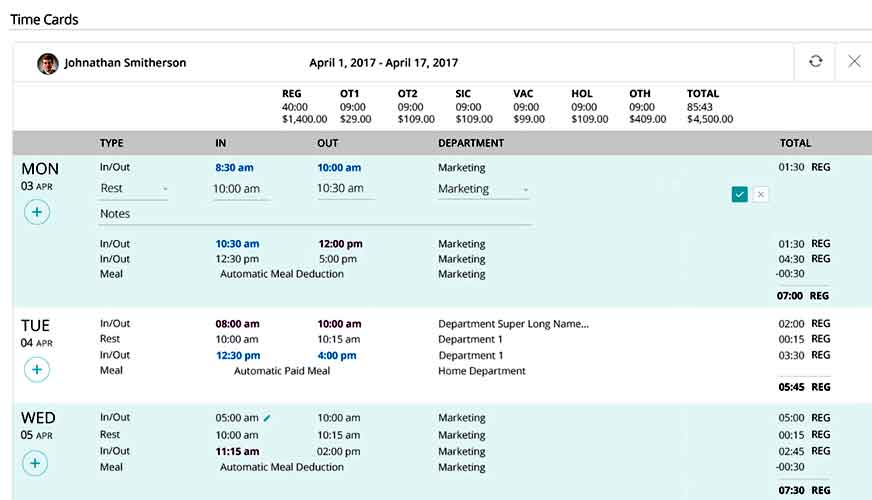Edit the 10:00 am In time field
The width and height of the screenshot is (872, 500).
click(240, 189)
